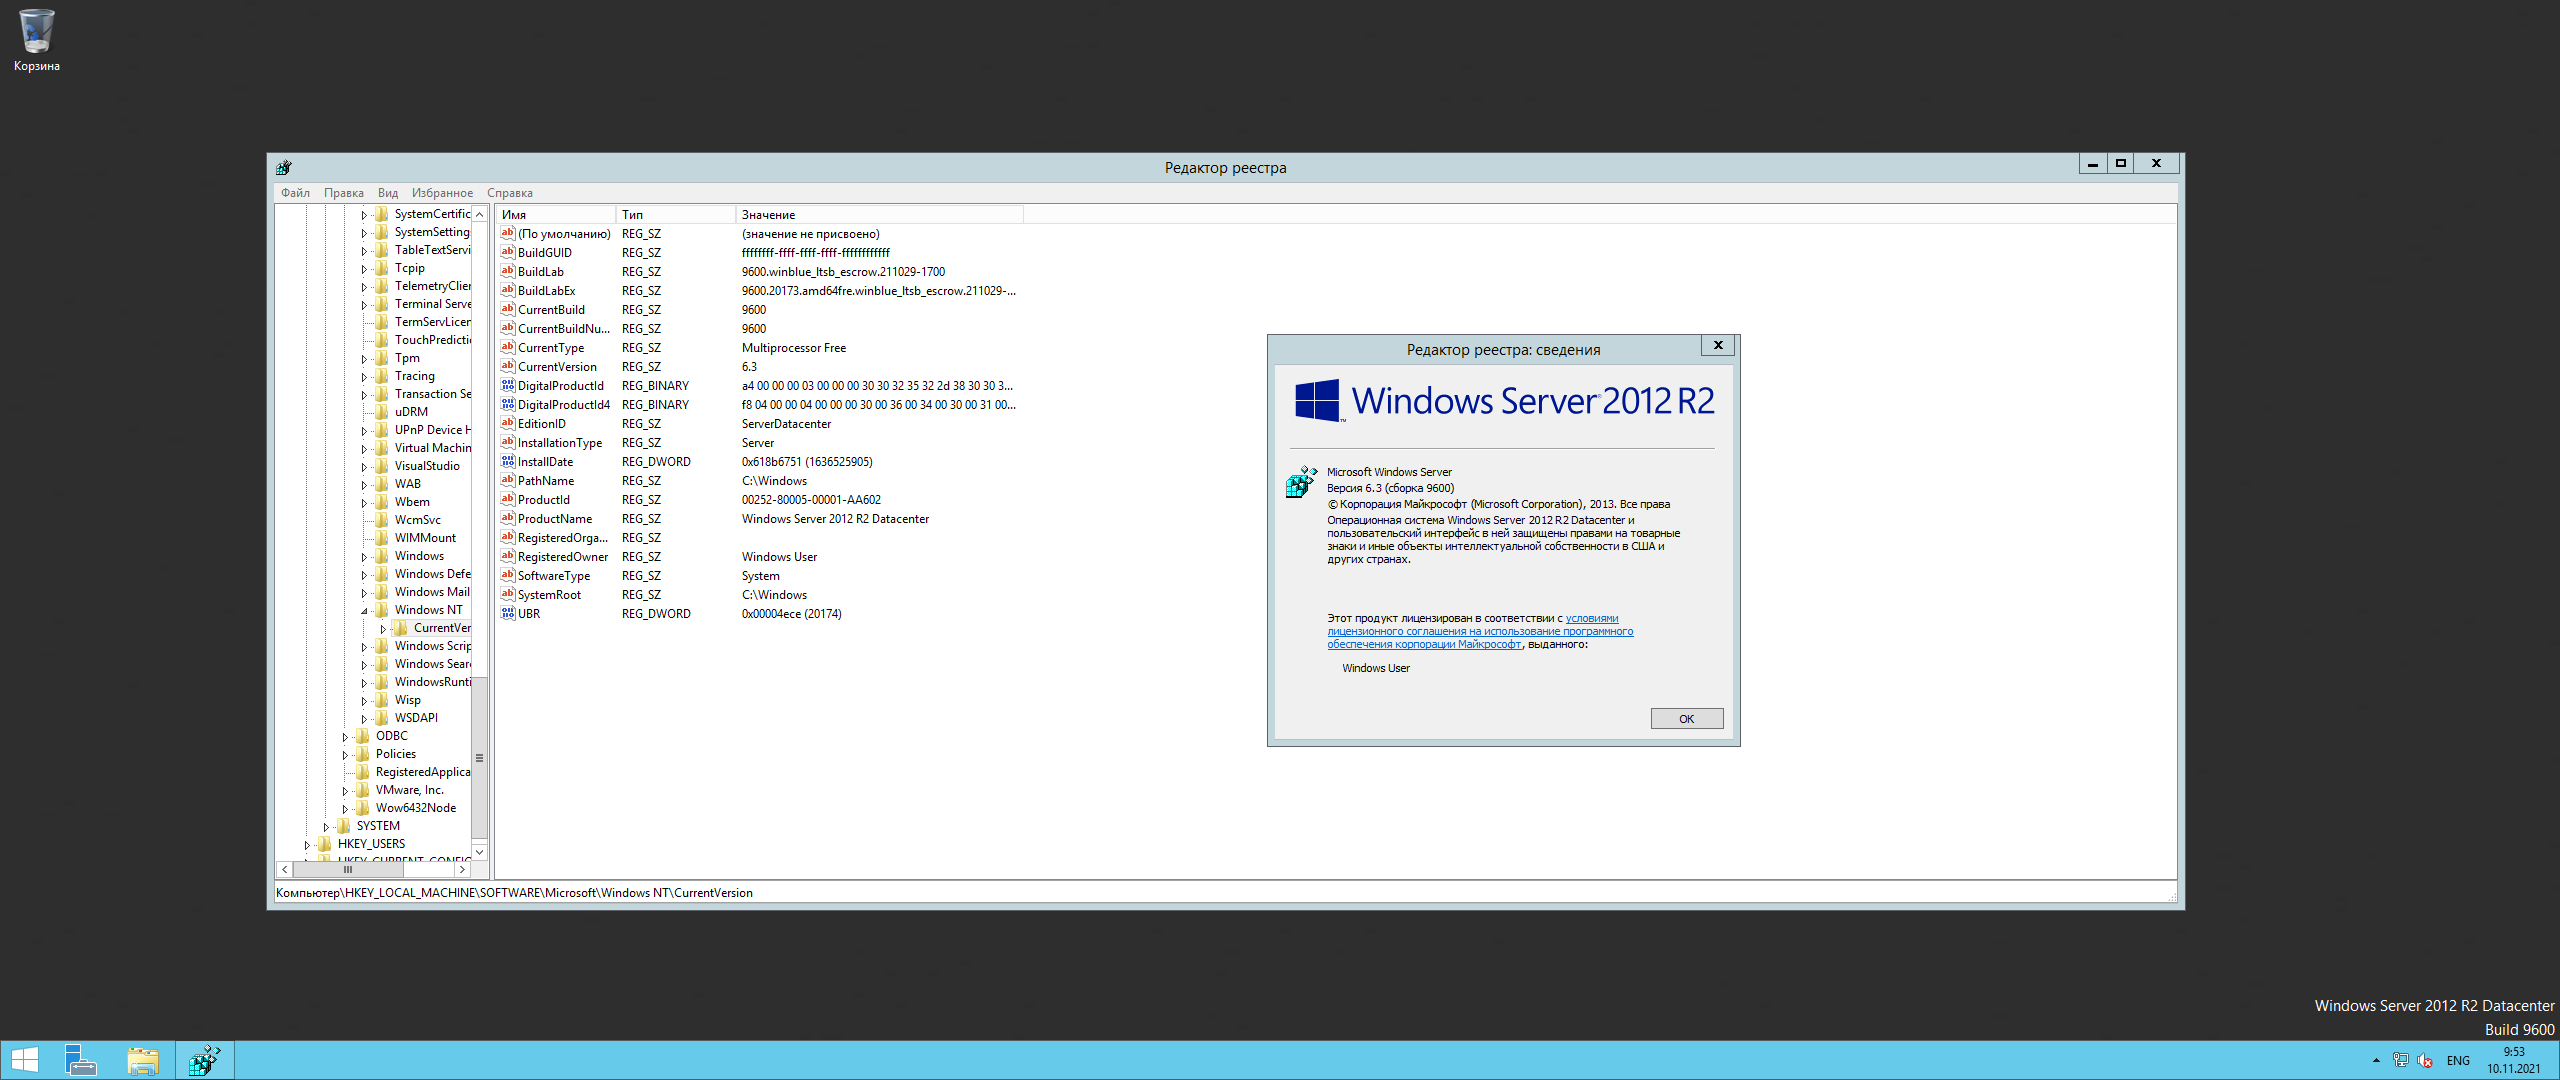Click the DigitalProductId binary value icon

pyautogui.click(x=508, y=386)
